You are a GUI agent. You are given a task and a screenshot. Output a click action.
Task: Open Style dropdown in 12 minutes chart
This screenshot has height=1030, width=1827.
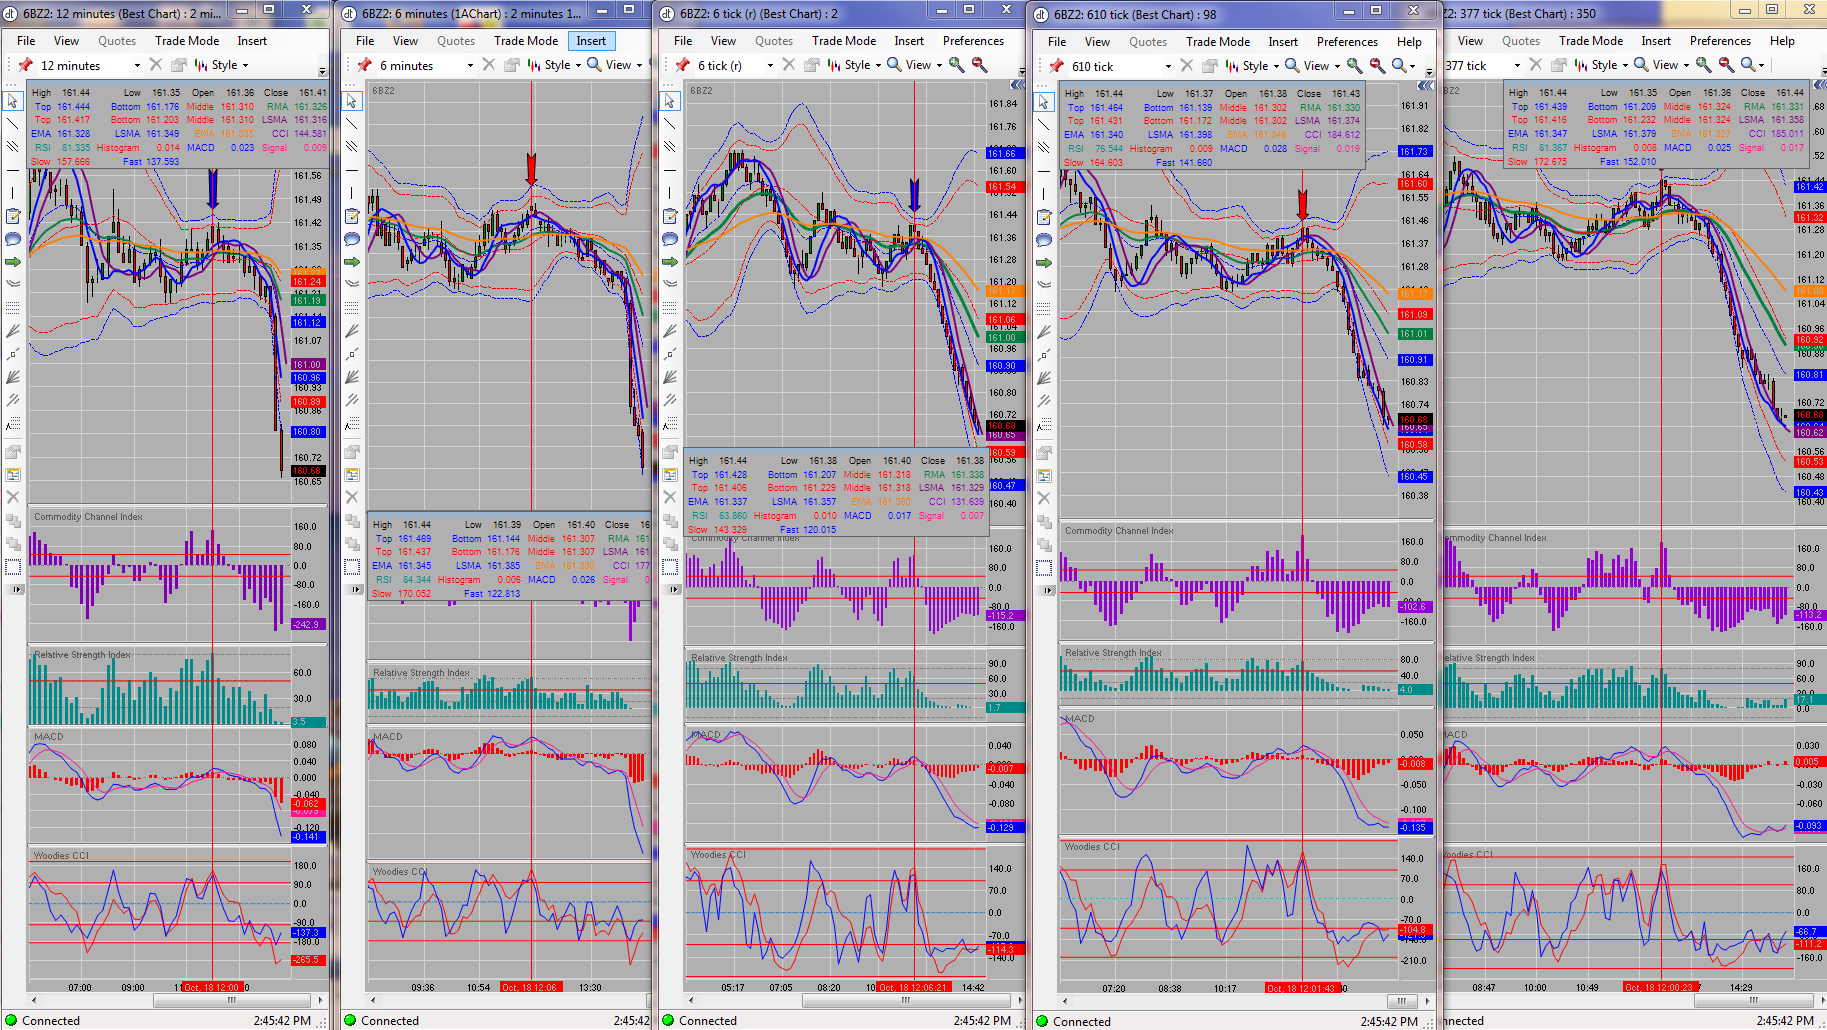(222, 65)
